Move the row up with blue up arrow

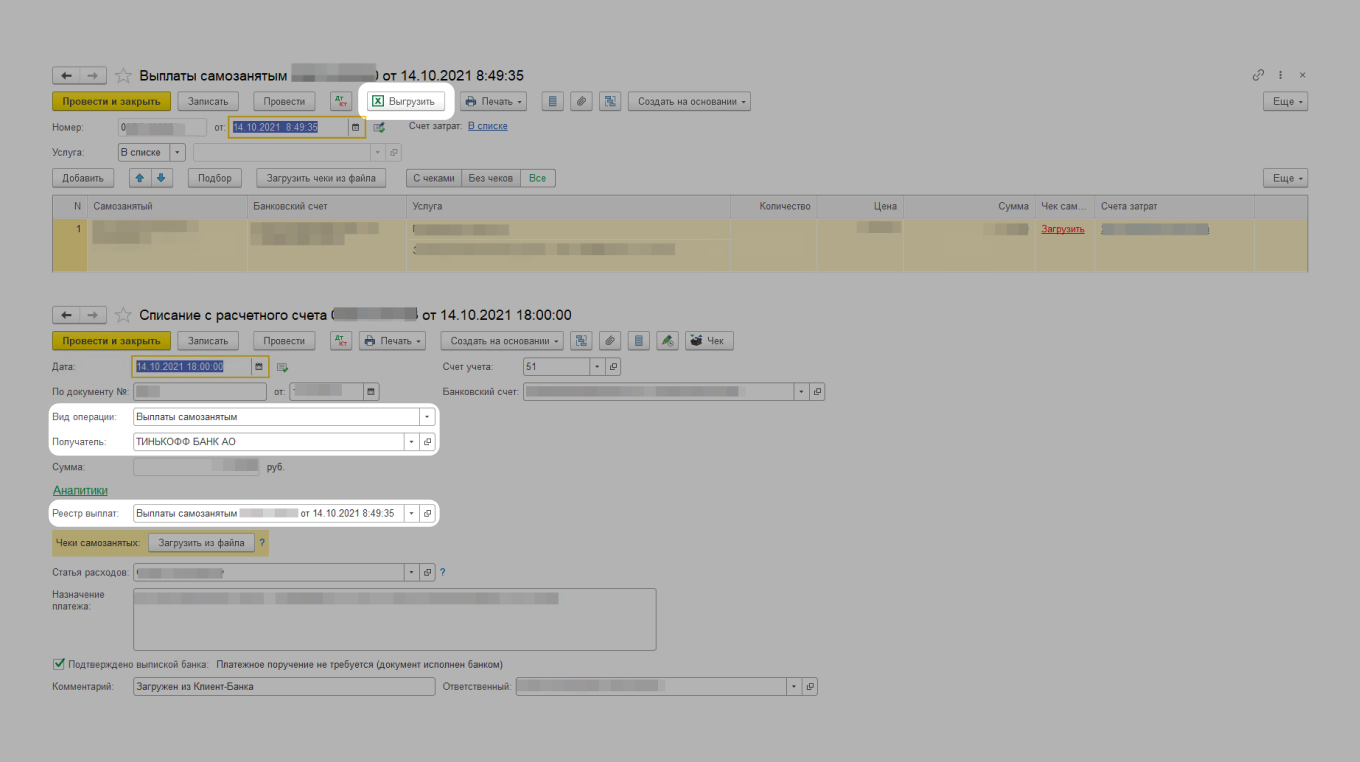[140, 178]
